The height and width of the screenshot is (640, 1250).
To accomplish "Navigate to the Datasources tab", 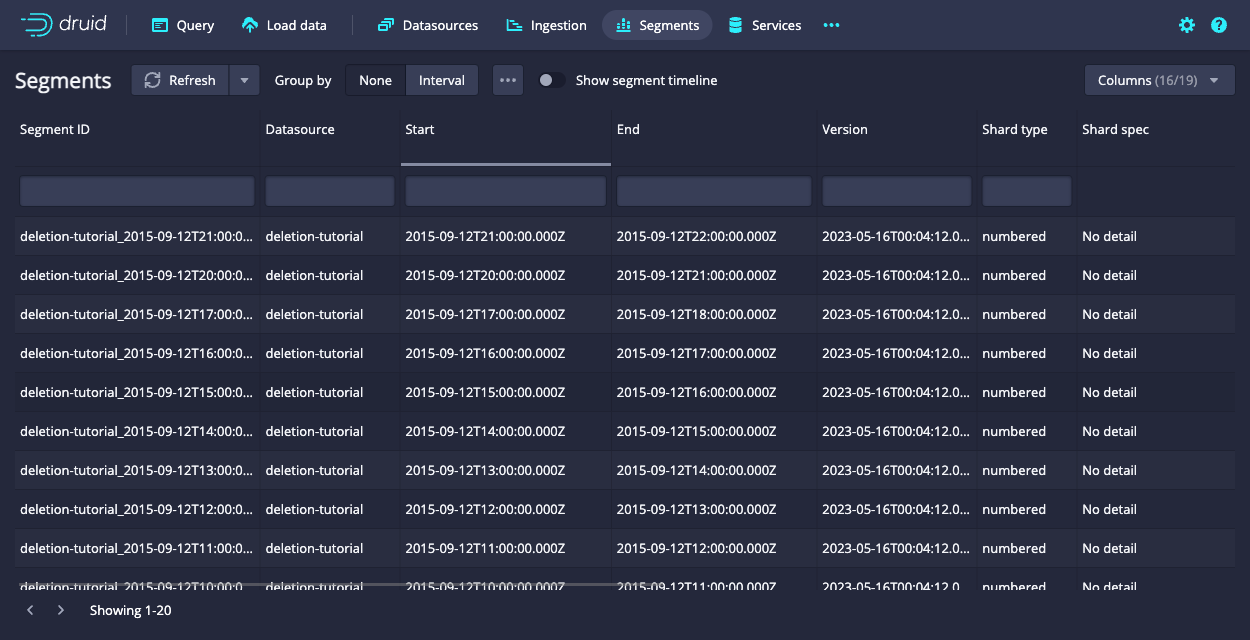I will click(x=428, y=25).
